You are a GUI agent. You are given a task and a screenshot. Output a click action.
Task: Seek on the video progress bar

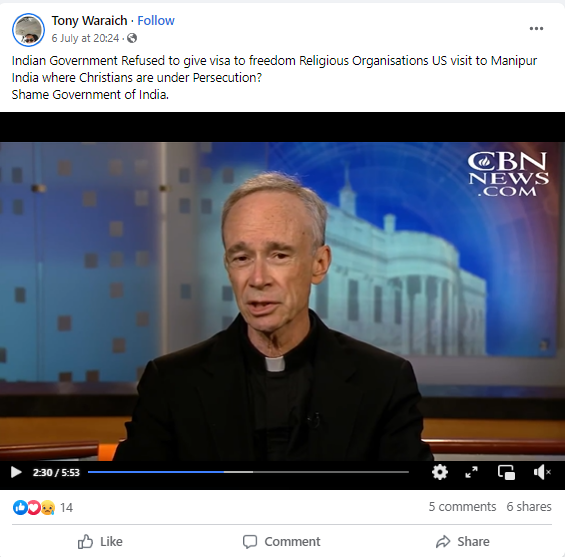(x=248, y=472)
